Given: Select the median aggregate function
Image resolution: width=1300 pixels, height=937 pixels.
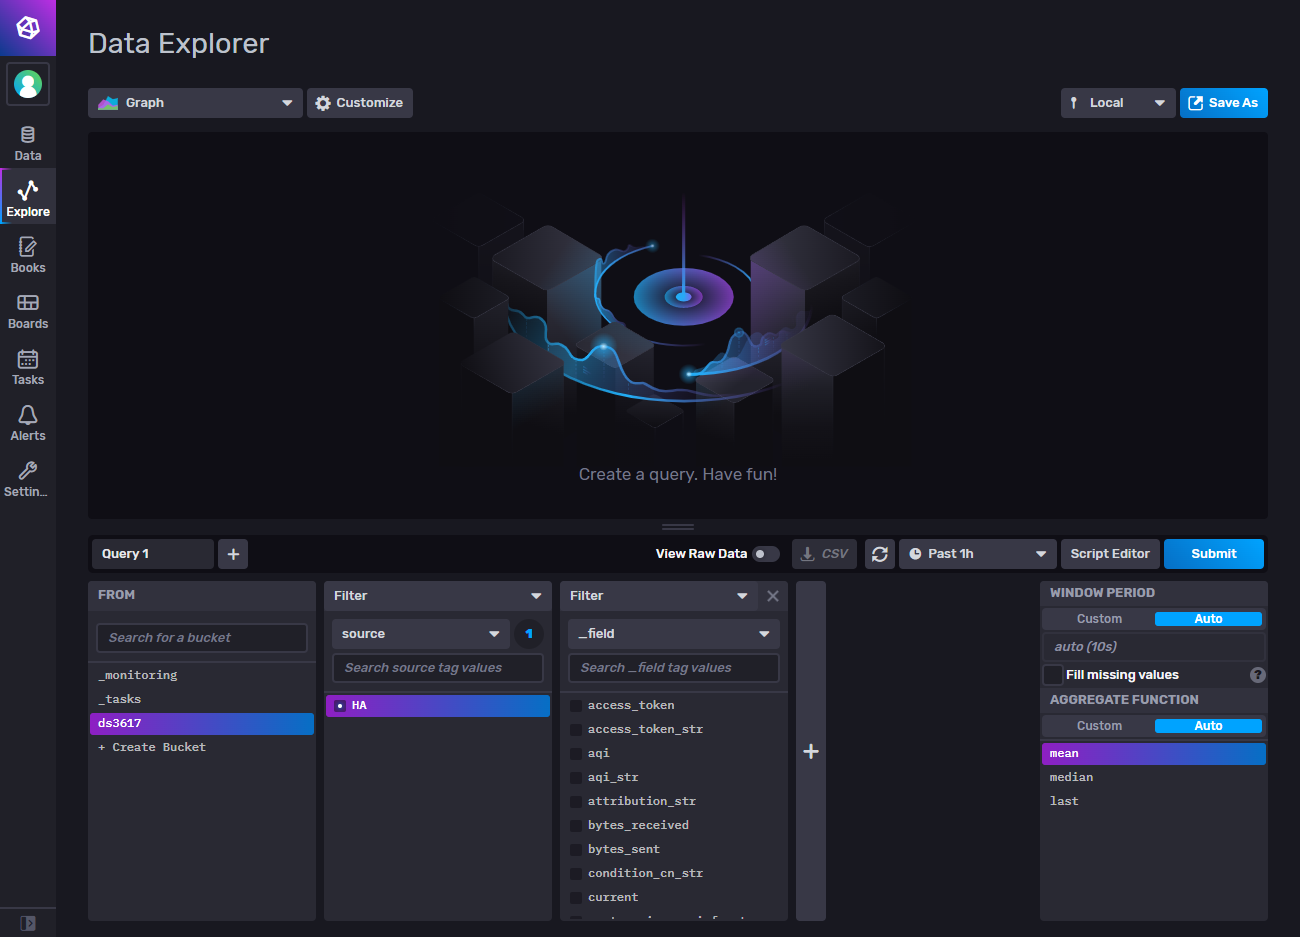Looking at the screenshot, I should 1154,778.
